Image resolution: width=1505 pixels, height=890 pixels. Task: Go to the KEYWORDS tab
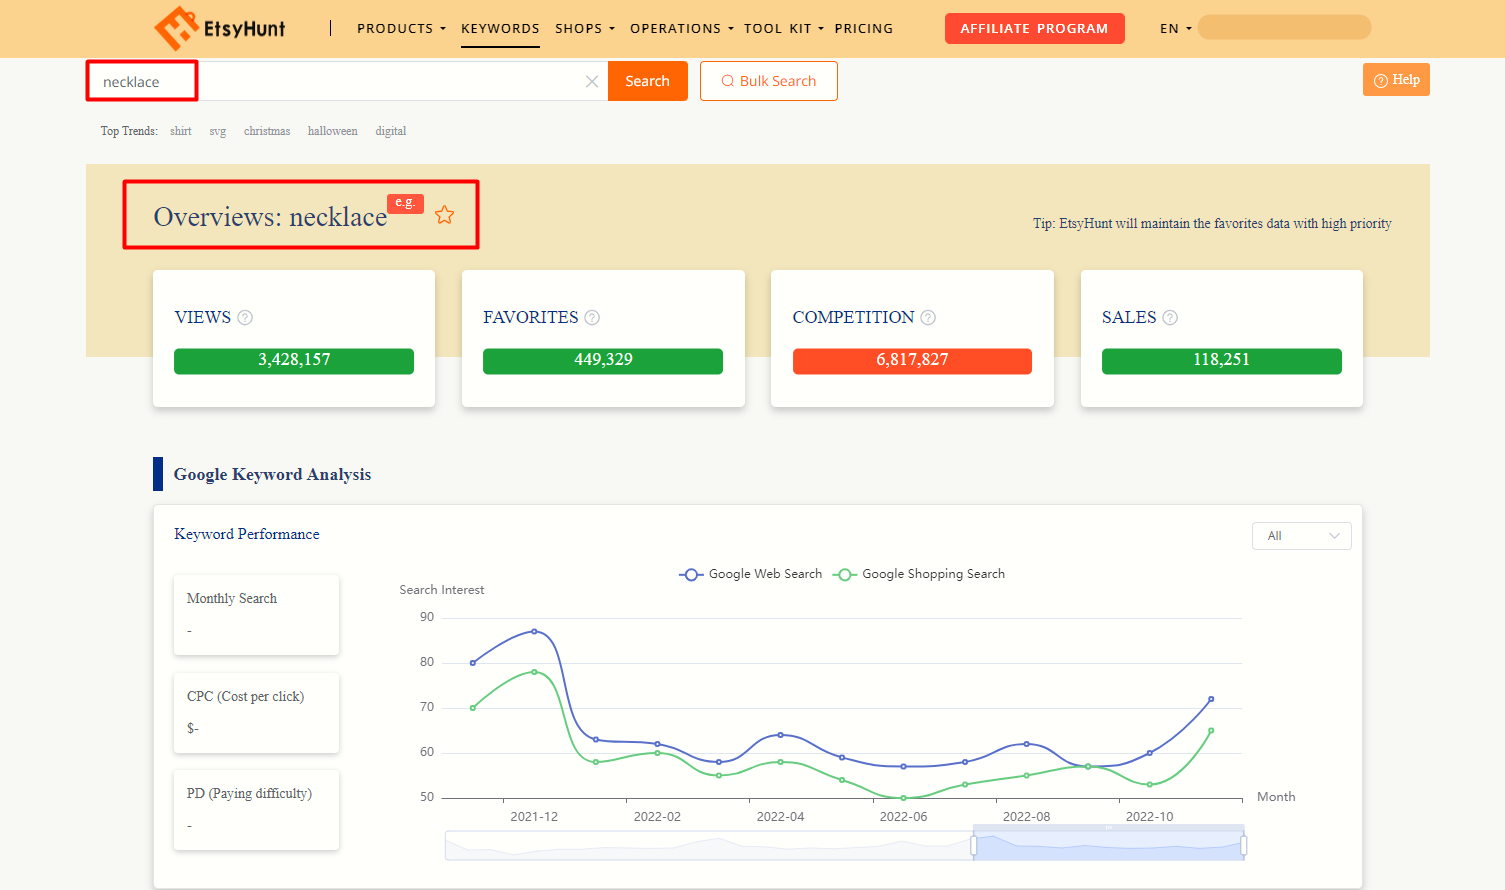pos(500,28)
